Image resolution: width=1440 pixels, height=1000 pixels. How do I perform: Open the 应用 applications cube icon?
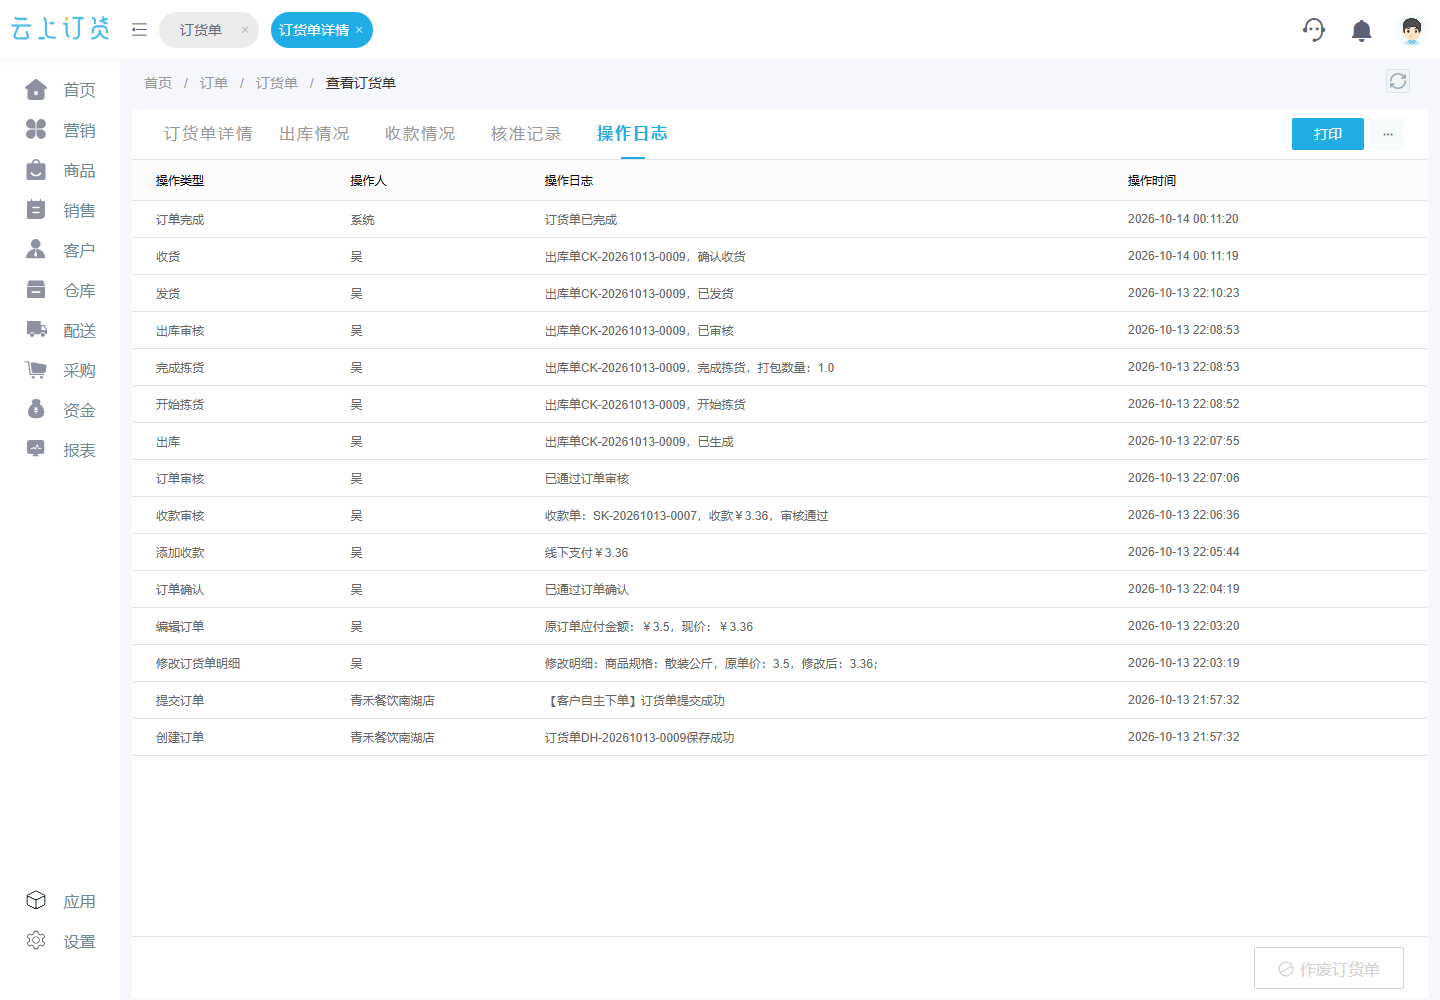(36, 901)
